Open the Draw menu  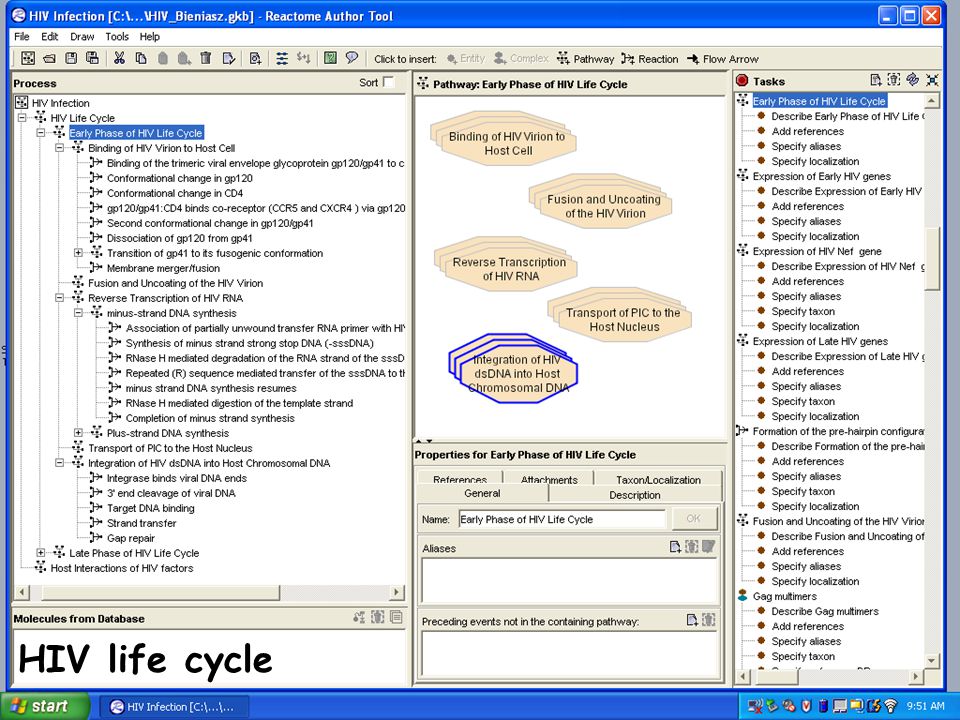pos(82,37)
